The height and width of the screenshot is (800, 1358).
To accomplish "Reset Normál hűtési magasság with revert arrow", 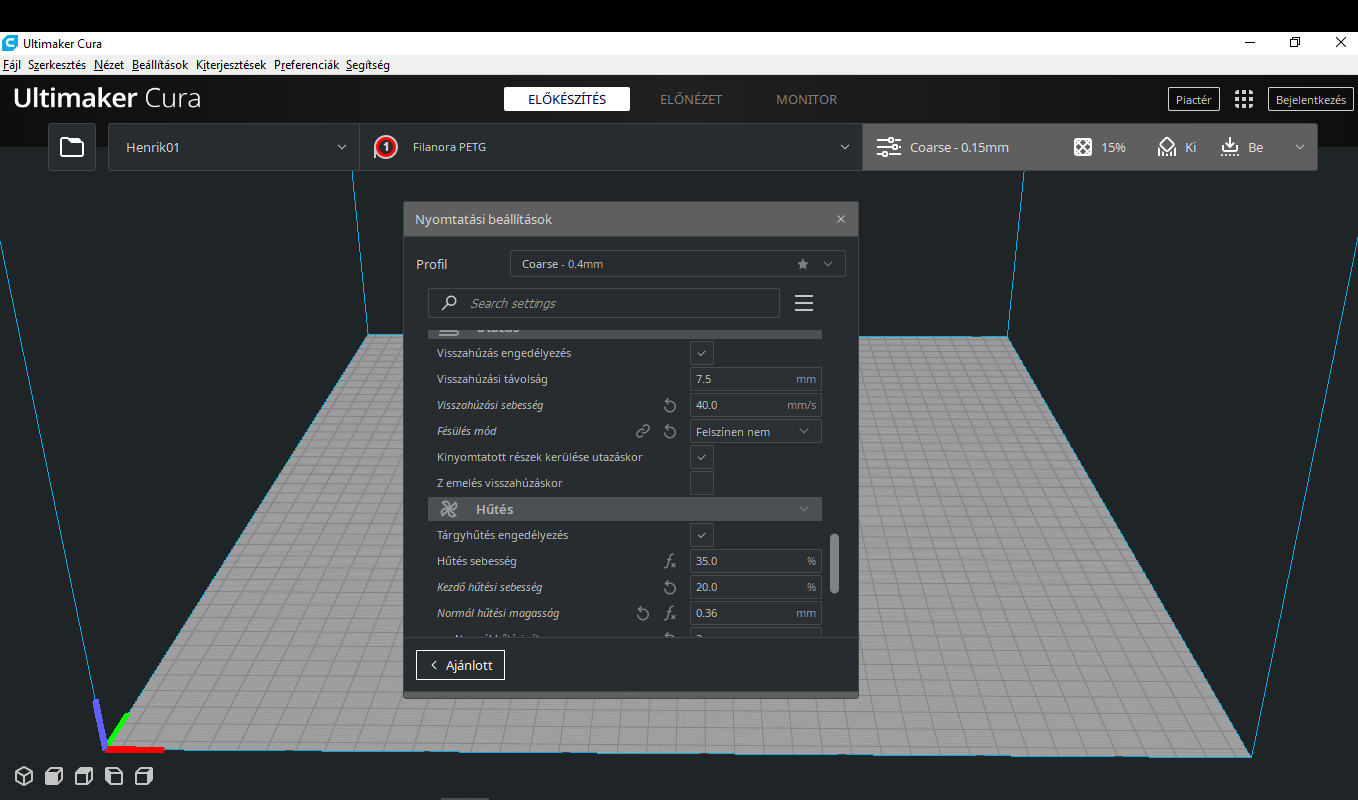I will tap(643, 613).
